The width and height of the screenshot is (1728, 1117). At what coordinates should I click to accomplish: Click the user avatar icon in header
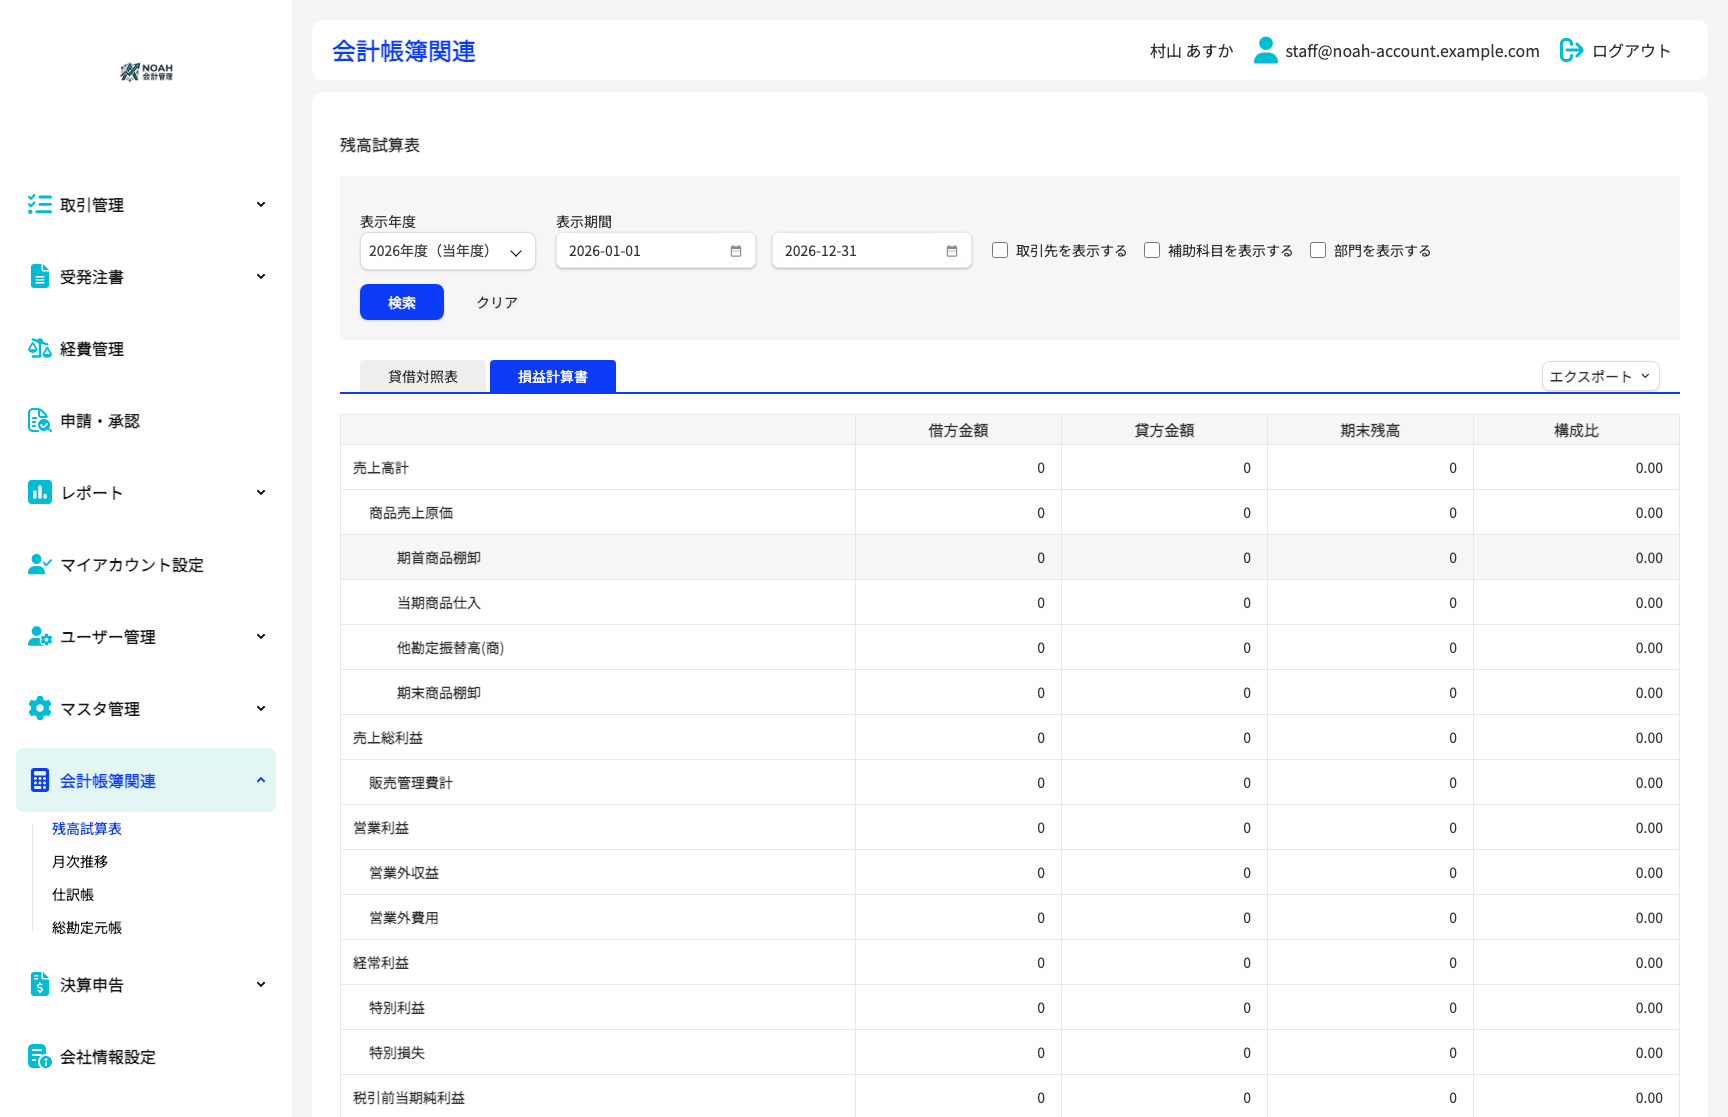tap(1266, 50)
